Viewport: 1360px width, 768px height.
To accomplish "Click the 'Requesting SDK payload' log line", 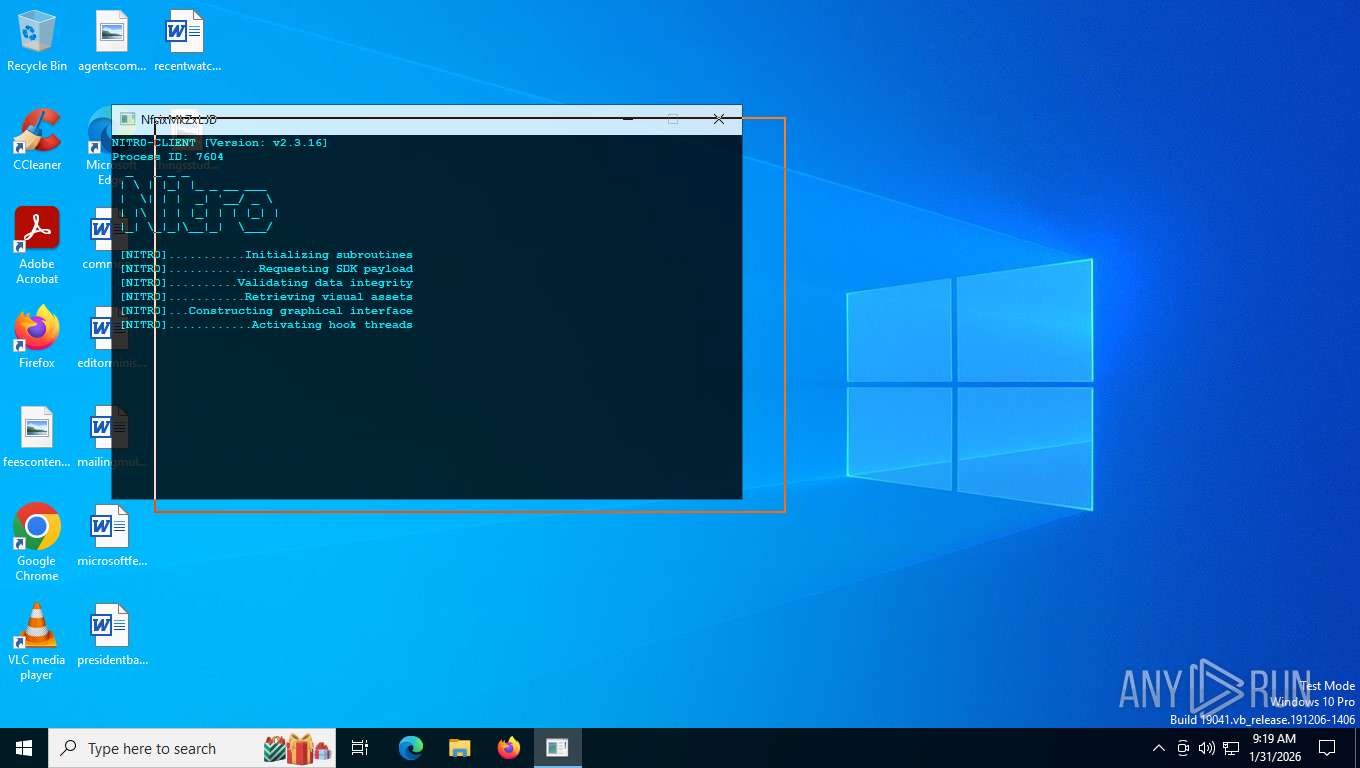I will click(x=266, y=269).
